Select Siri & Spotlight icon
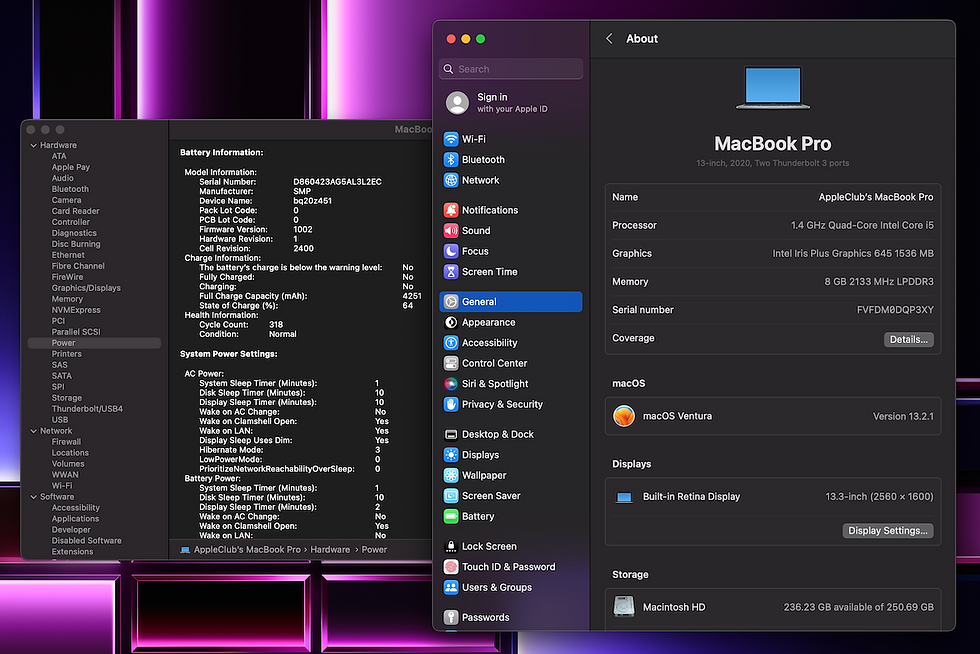This screenshot has height=654, width=980. click(x=451, y=384)
